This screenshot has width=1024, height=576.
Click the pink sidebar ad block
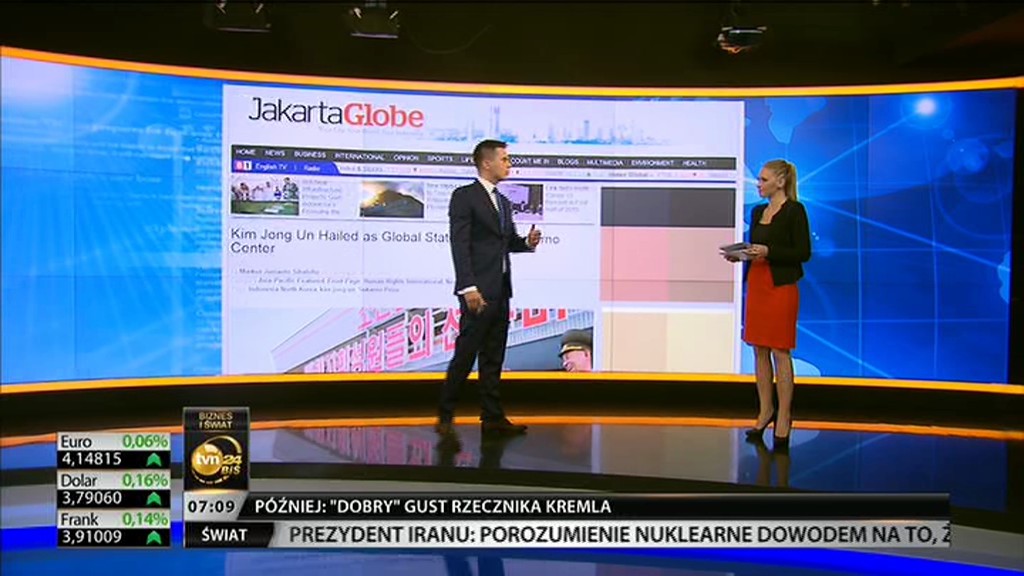pyautogui.click(x=668, y=265)
